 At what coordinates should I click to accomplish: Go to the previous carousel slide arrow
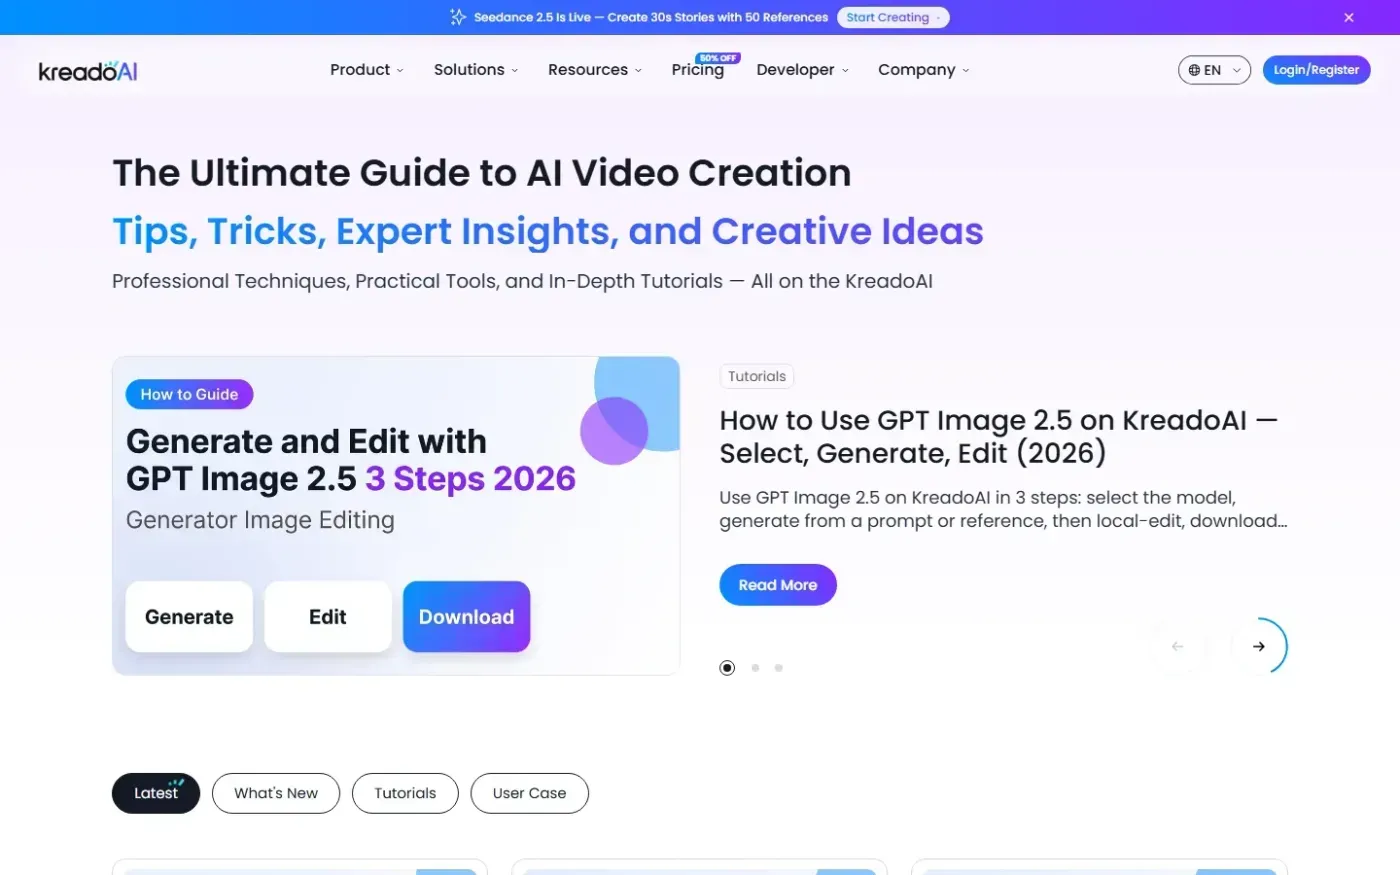coord(1178,646)
